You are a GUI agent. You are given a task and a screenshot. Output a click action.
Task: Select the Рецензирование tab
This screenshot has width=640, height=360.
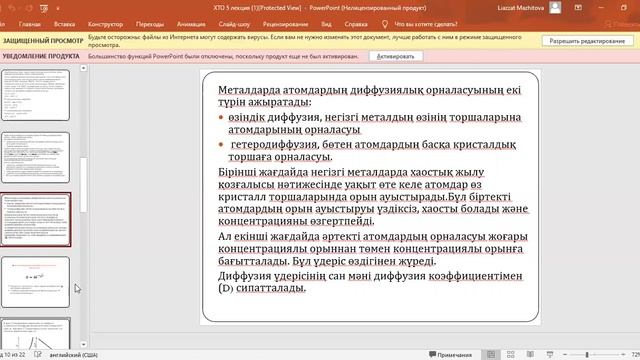tap(285, 24)
